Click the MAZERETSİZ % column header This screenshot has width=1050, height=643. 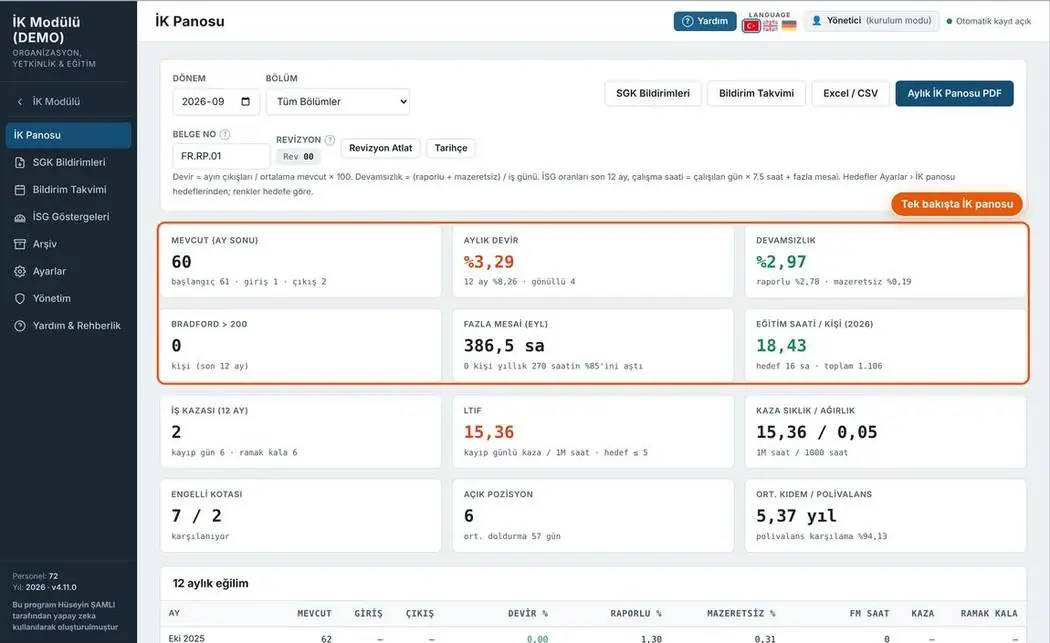pyautogui.click(x=741, y=613)
